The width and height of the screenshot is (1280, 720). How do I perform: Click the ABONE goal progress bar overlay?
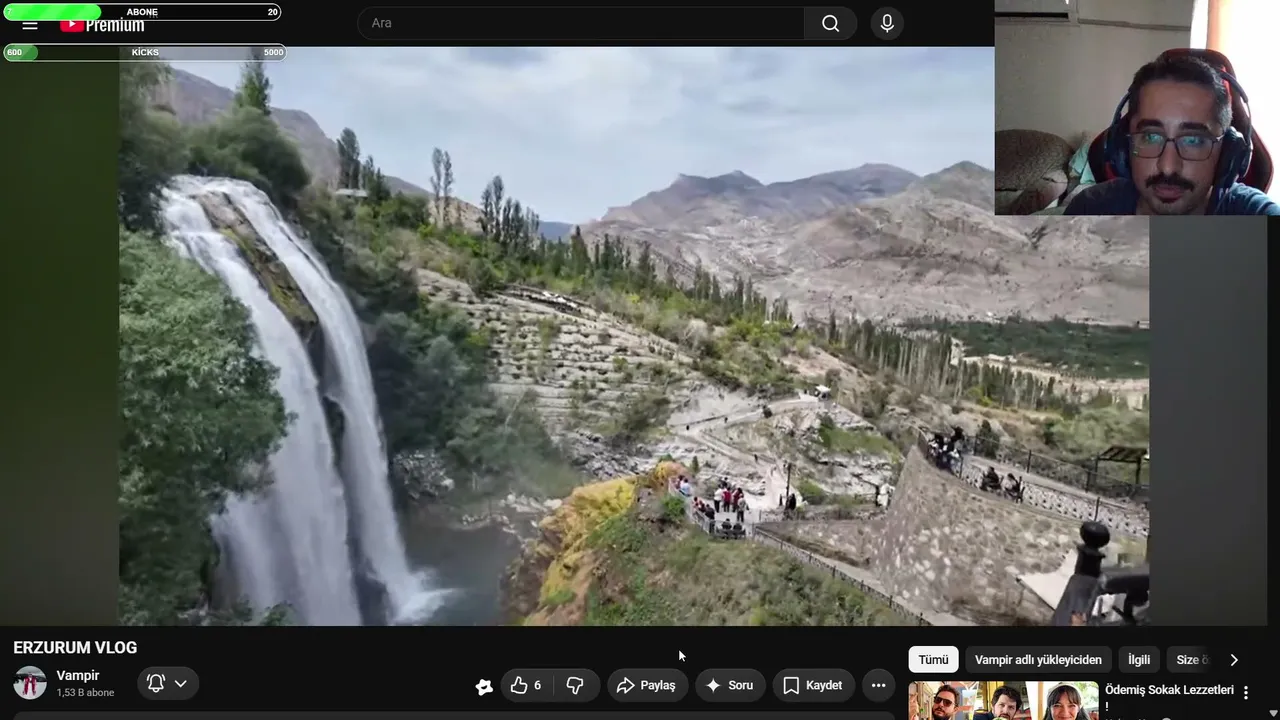[x=142, y=12]
